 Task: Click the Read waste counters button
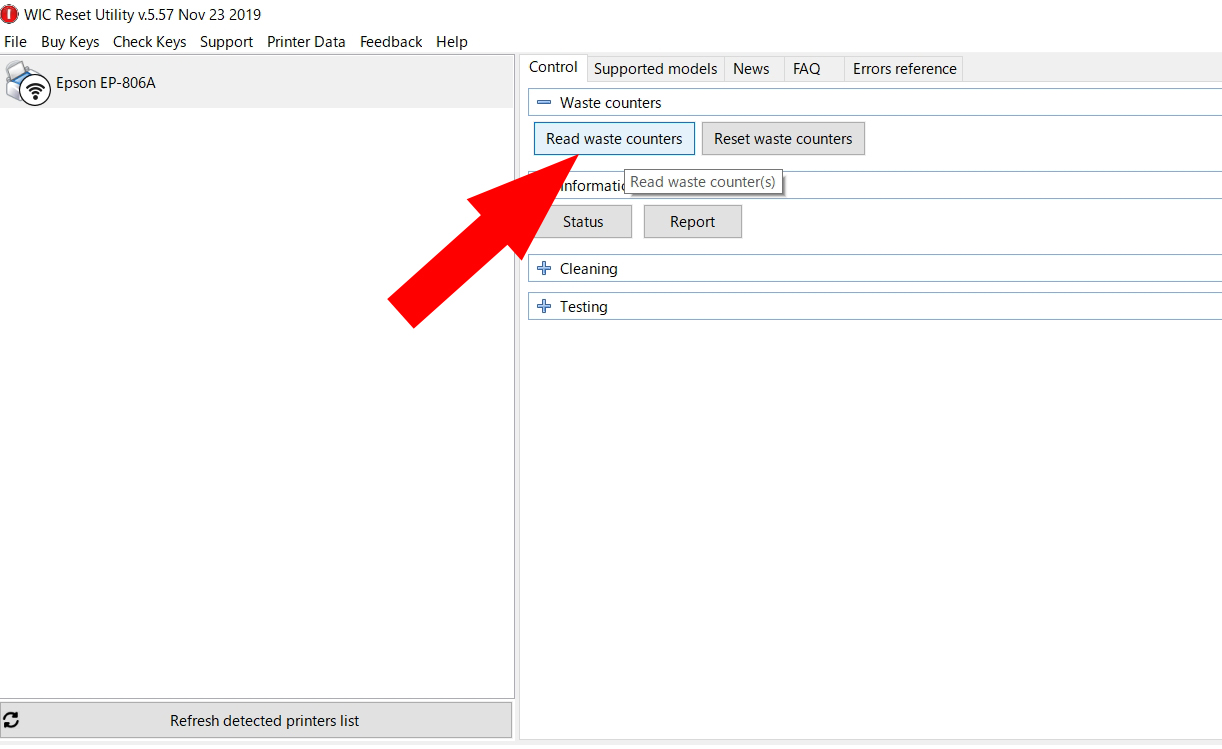point(614,139)
